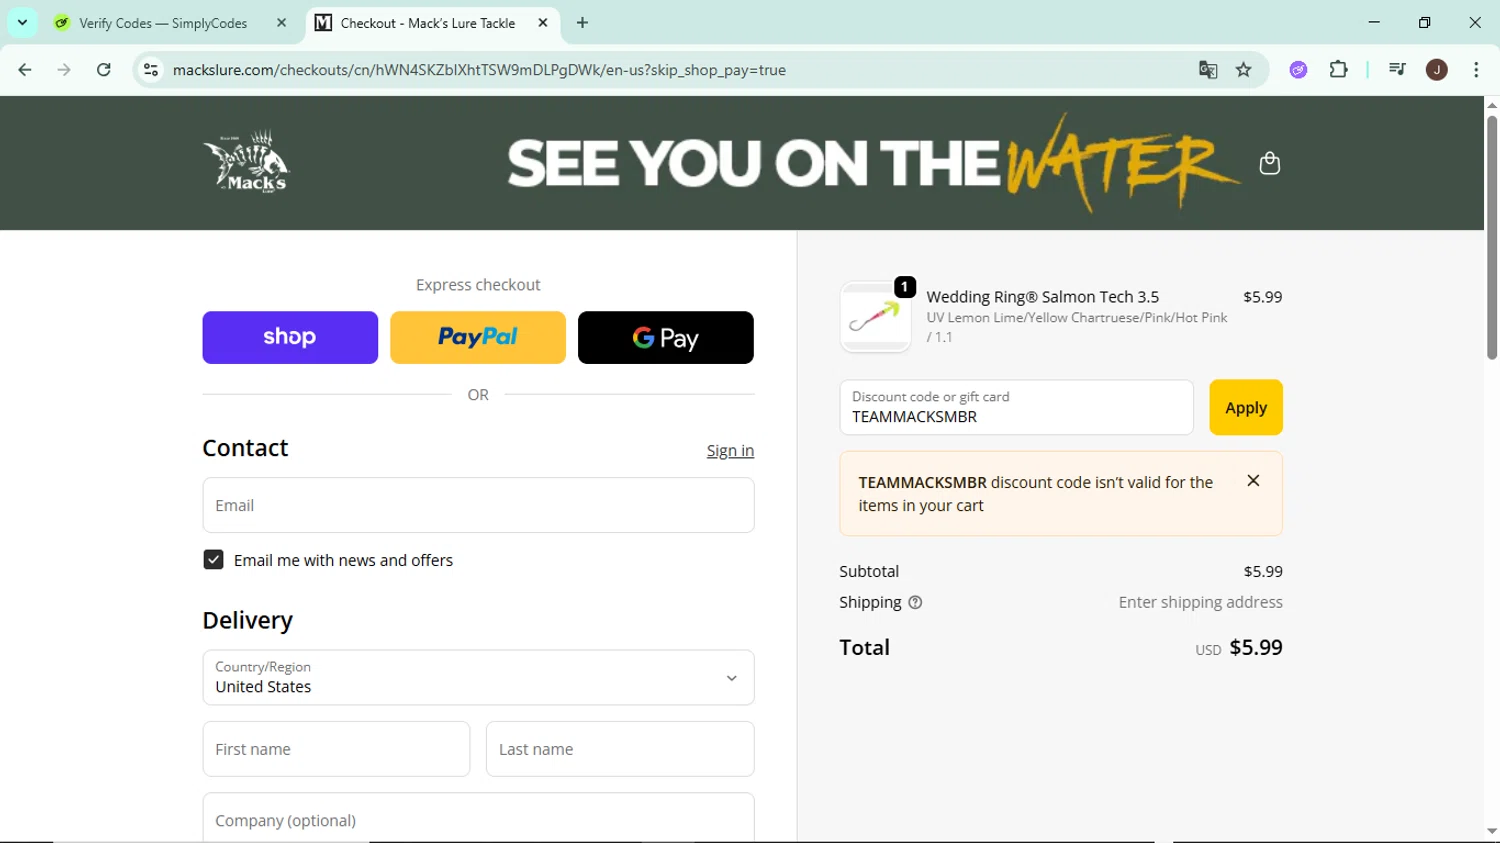
Task: Open the Chrome profile avatar J
Action: click(1437, 70)
